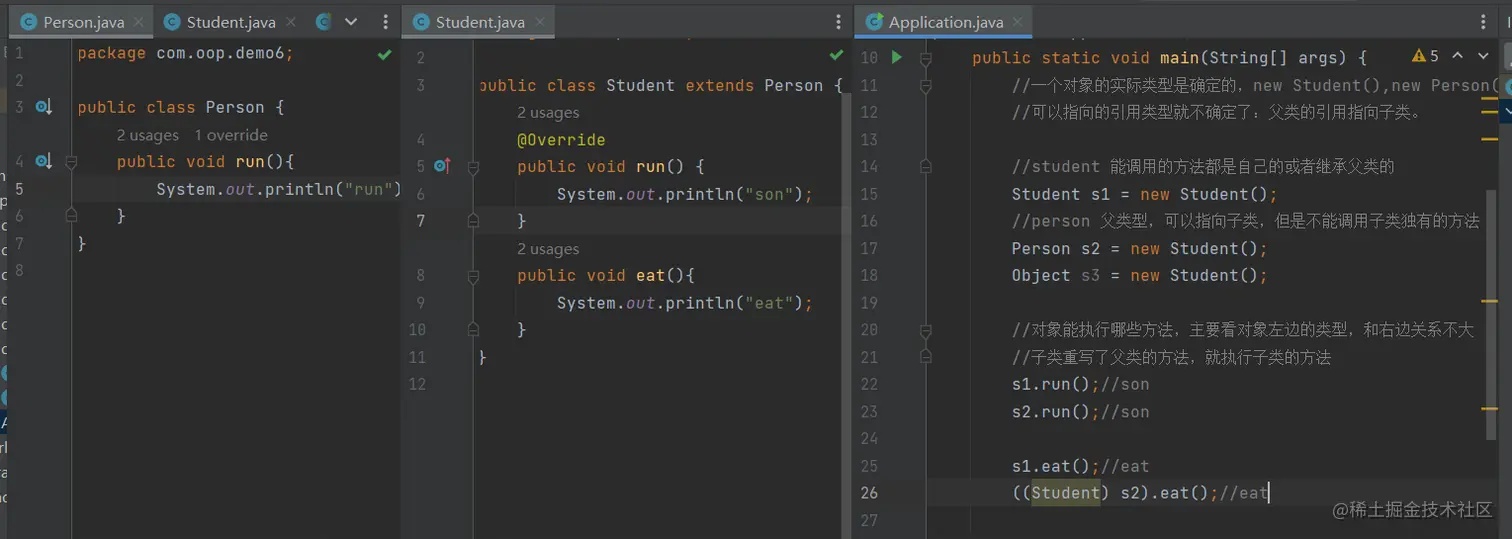Viewport: 1512px width, 539px height.
Task: Click variable s2 in 'Person s2 = new Student();'
Action: [1091, 248]
